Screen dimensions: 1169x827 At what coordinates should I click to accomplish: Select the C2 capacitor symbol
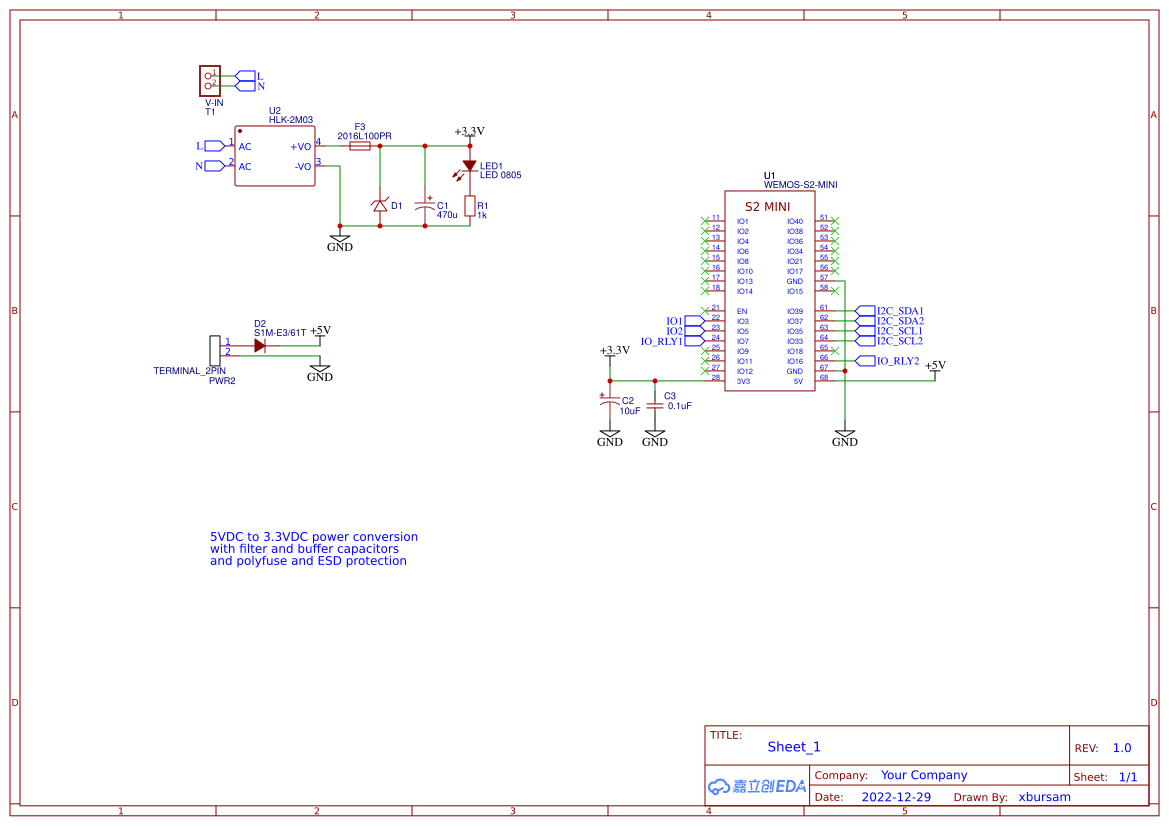pos(610,401)
